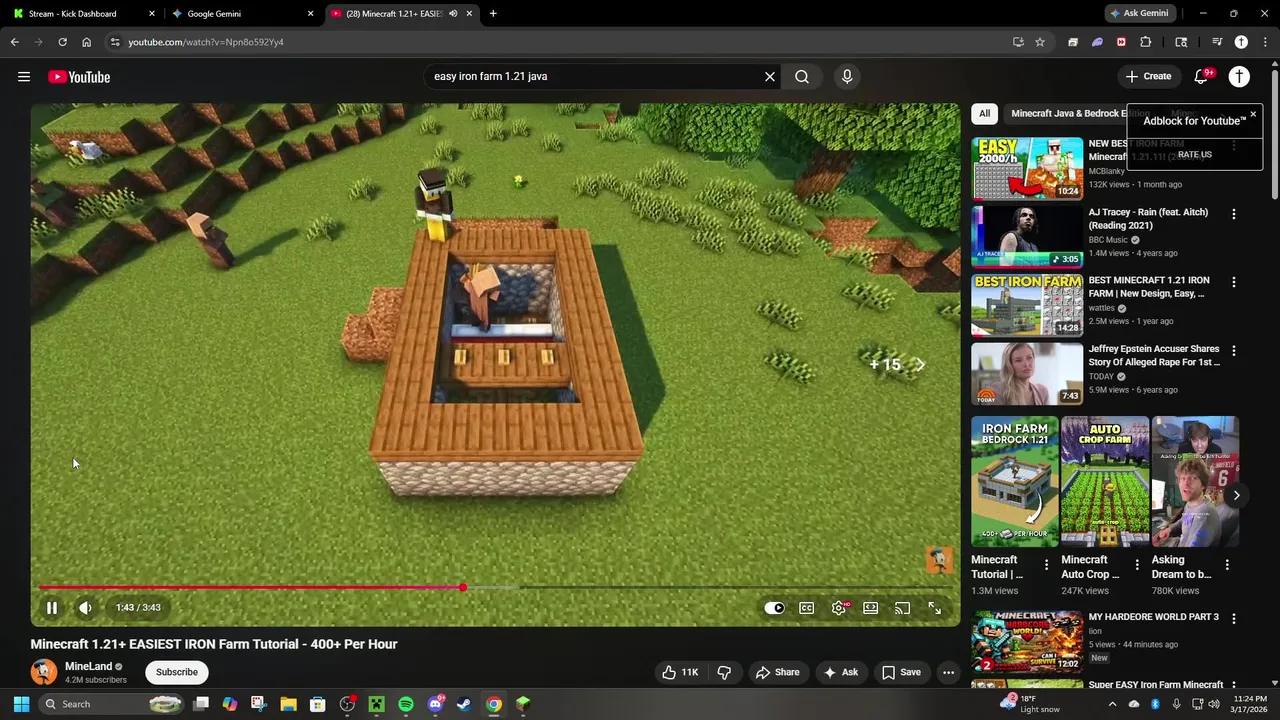
Task: Close the Minecraft 1.21+ EASIEST browser tab
Action: (x=469, y=14)
